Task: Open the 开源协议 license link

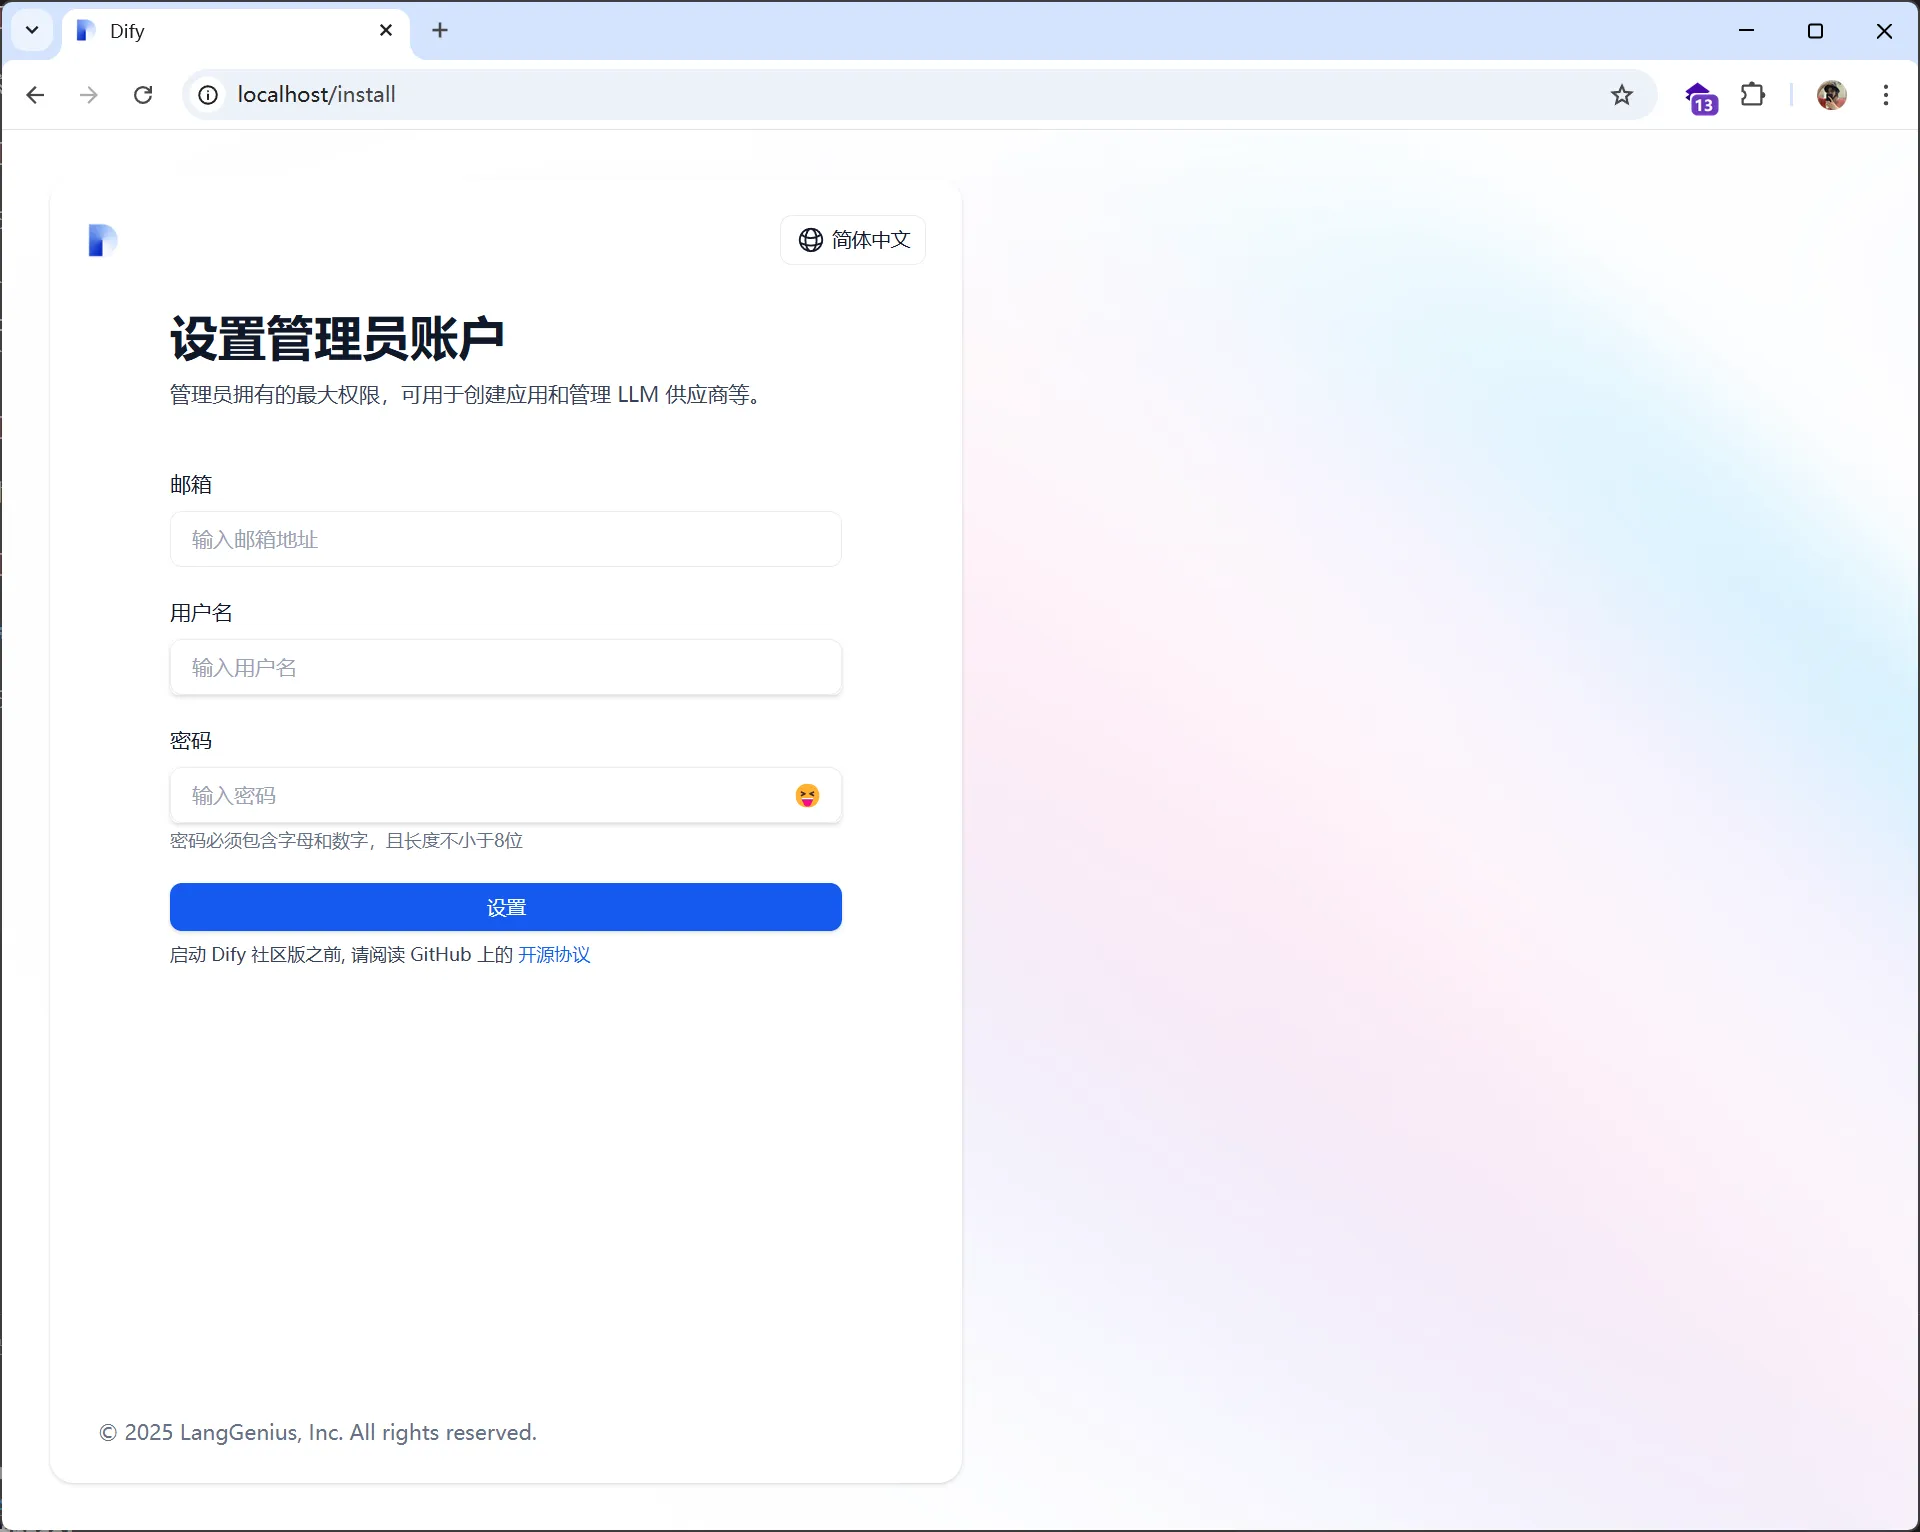Action: 554,955
